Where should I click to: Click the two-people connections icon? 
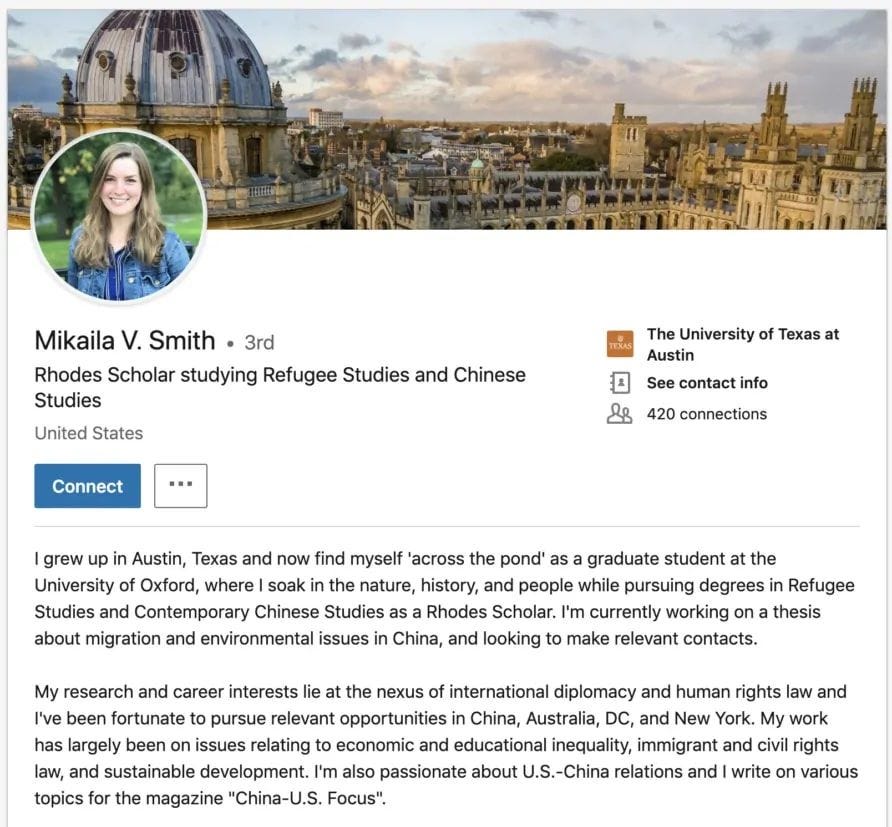[x=620, y=414]
